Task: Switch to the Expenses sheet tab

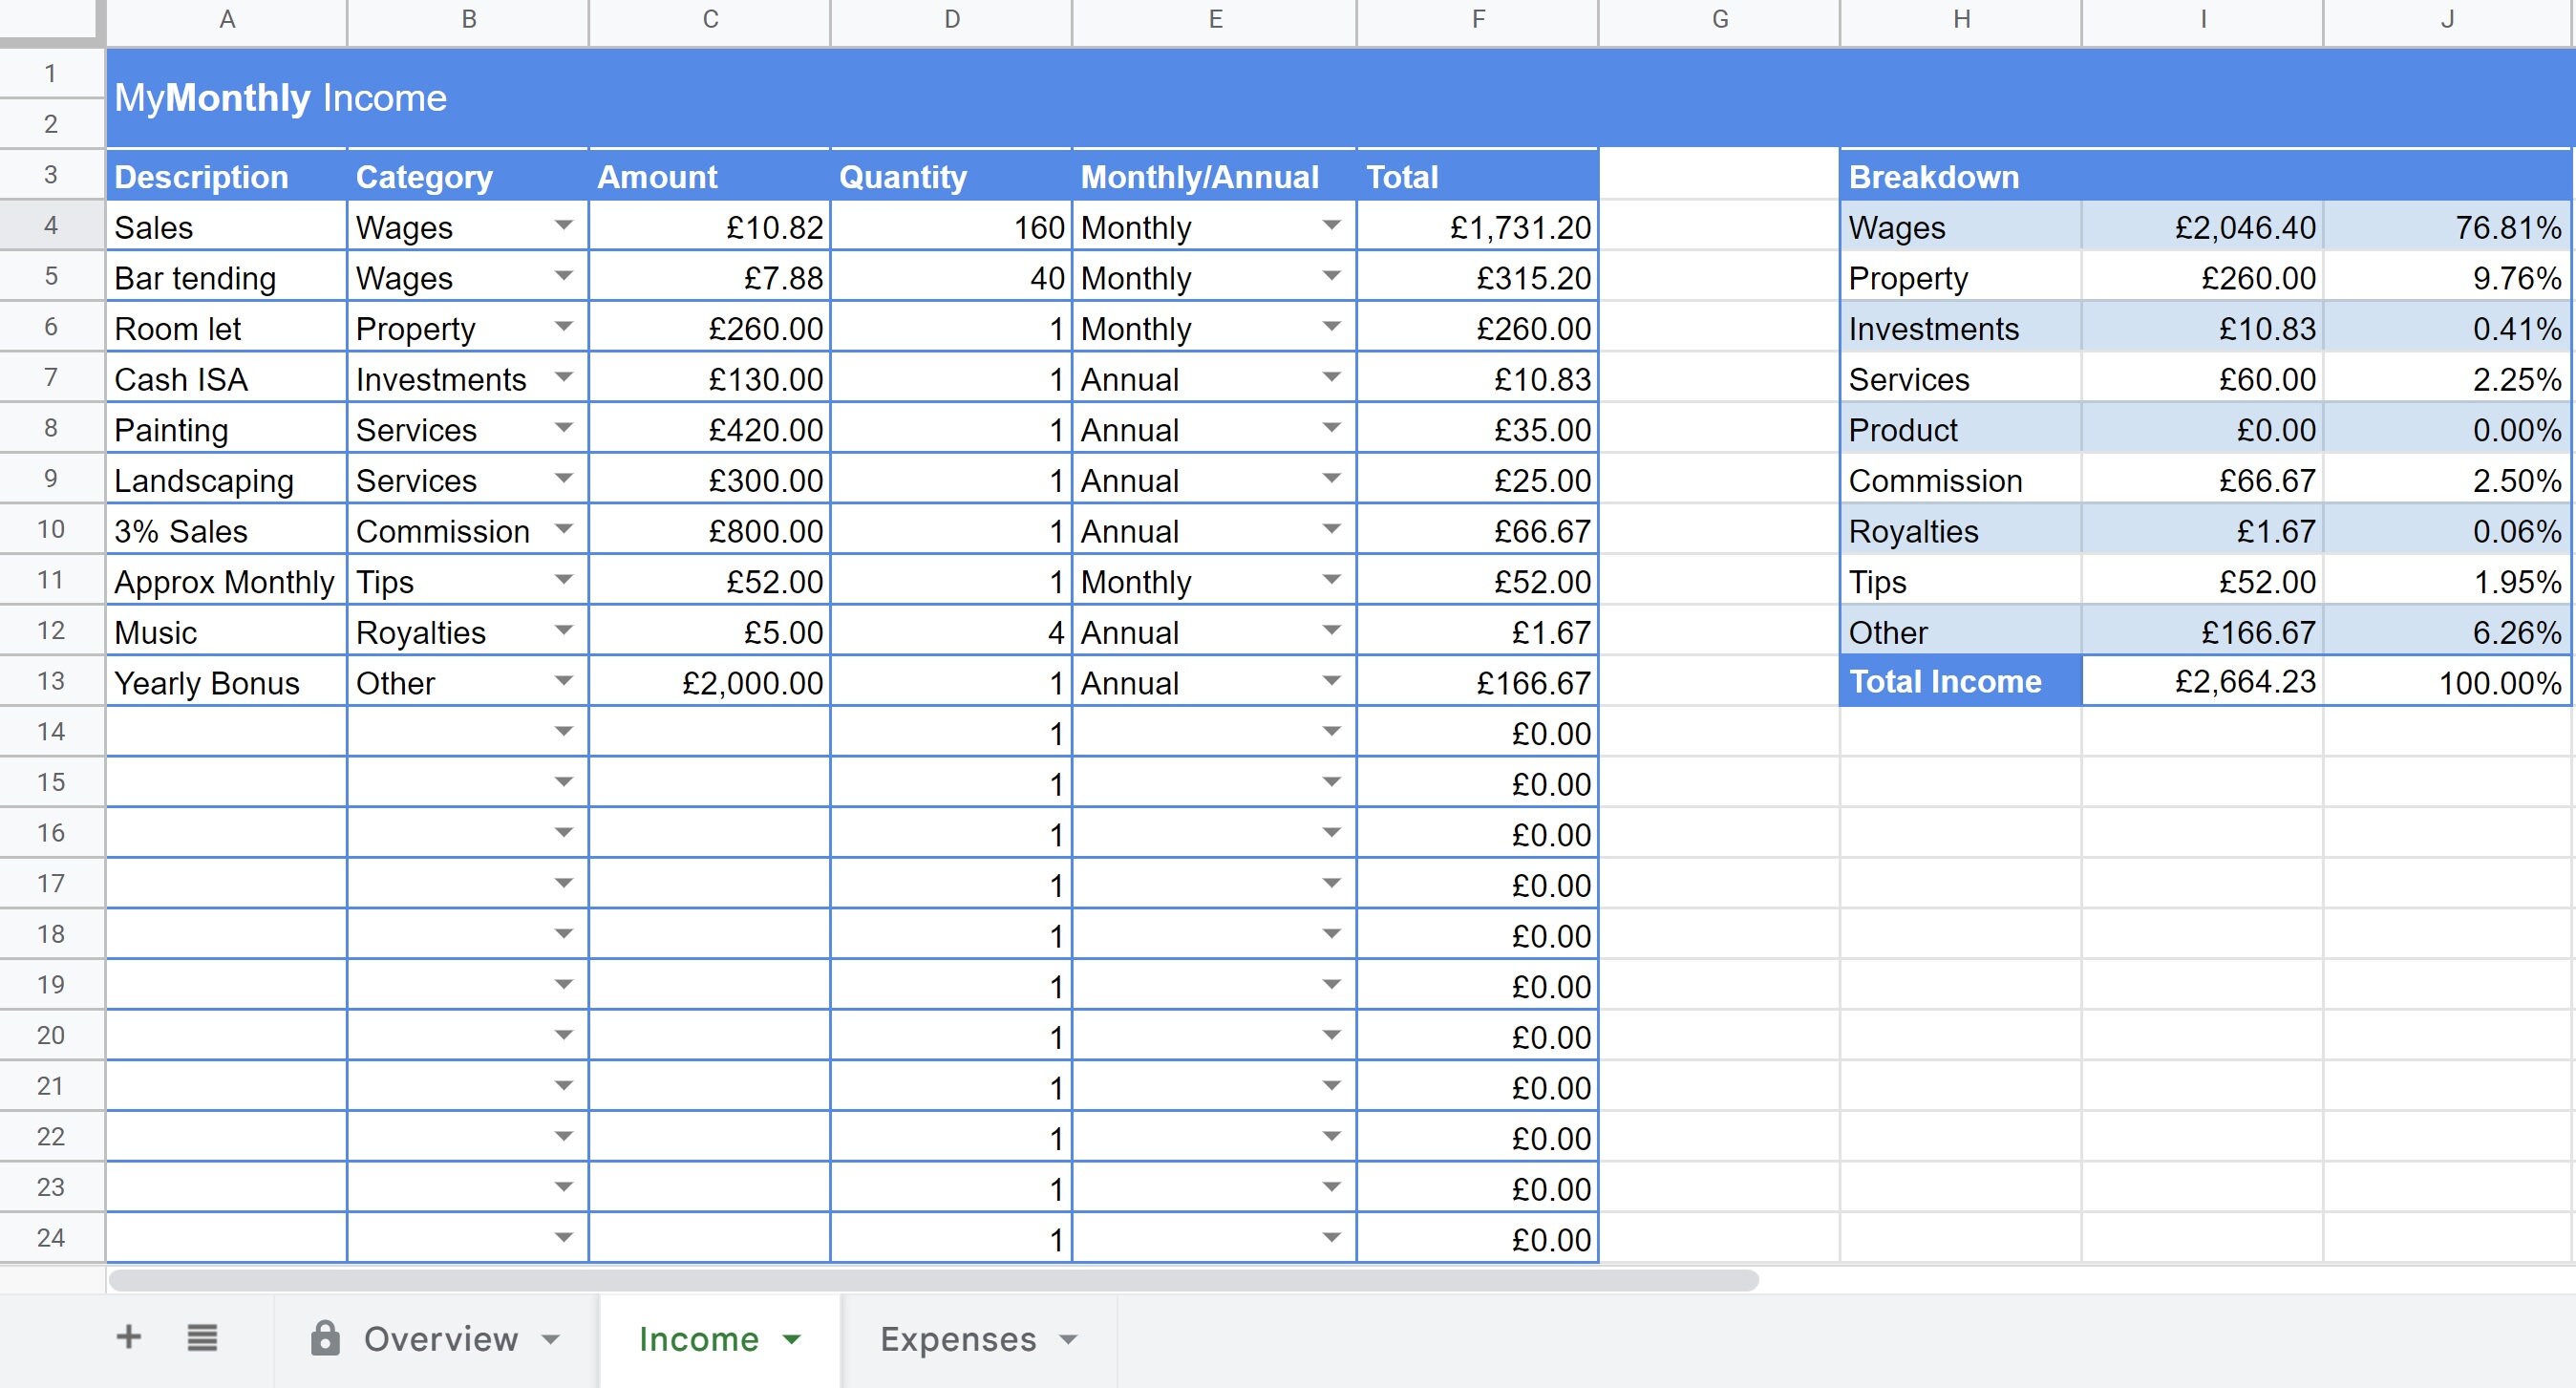Action: (957, 1338)
